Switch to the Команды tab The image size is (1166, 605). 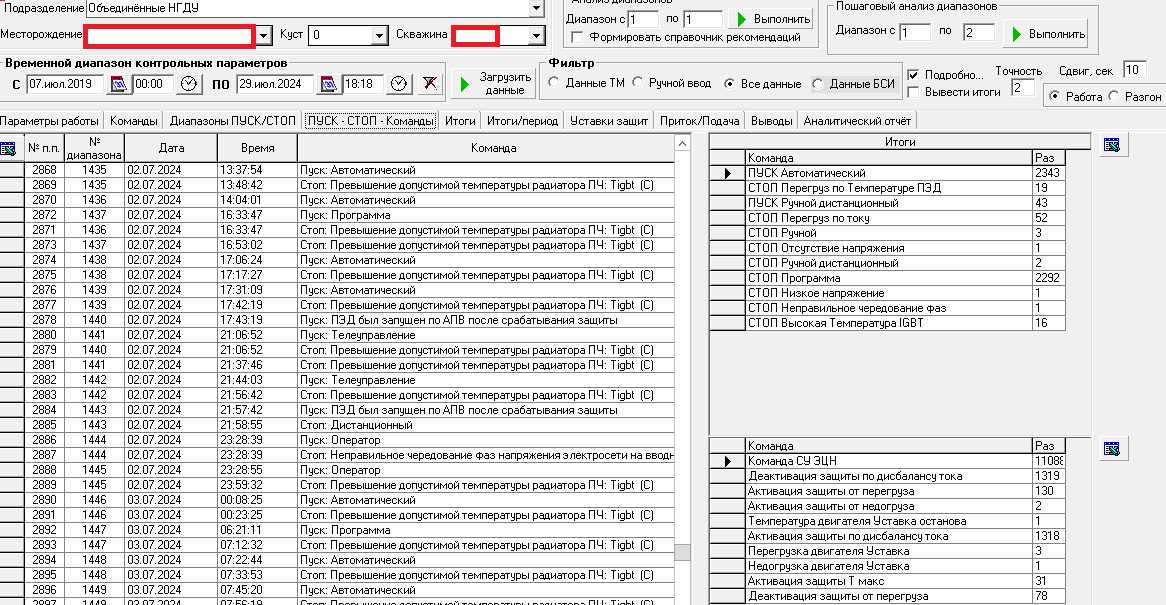tap(134, 120)
